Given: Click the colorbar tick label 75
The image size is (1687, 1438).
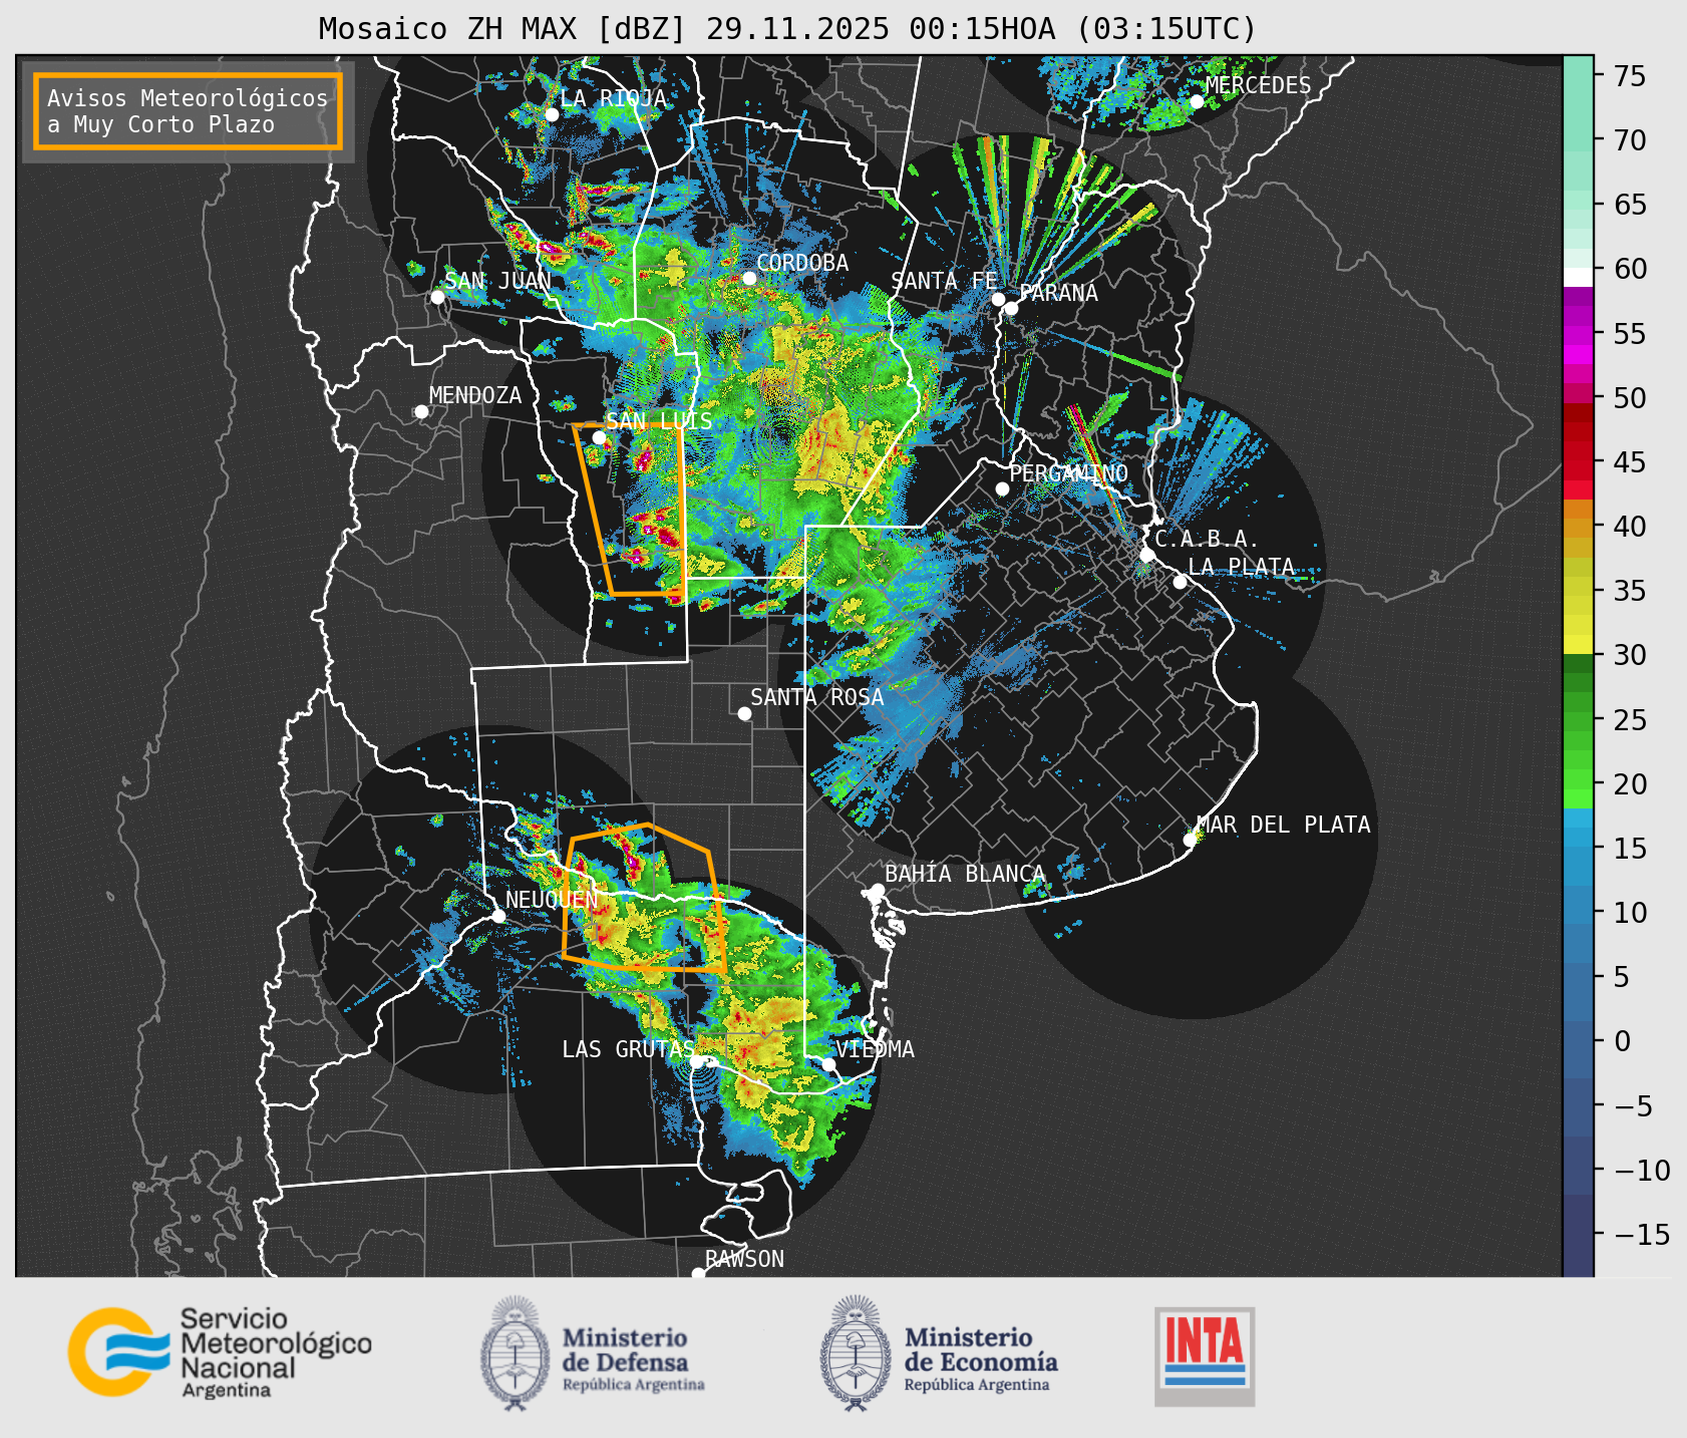Looking at the screenshot, I should [x=1629, y=76].
